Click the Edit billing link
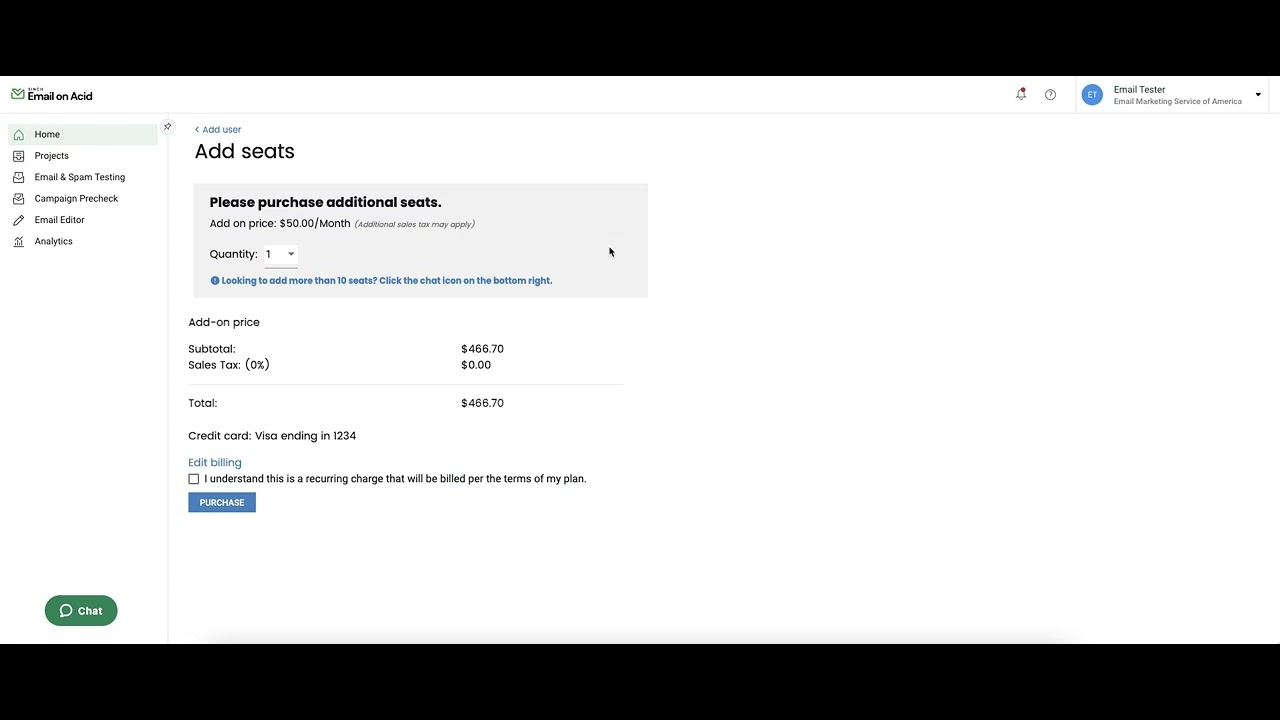This screenshot has height=720, width=1280. (x=215, y=463)
